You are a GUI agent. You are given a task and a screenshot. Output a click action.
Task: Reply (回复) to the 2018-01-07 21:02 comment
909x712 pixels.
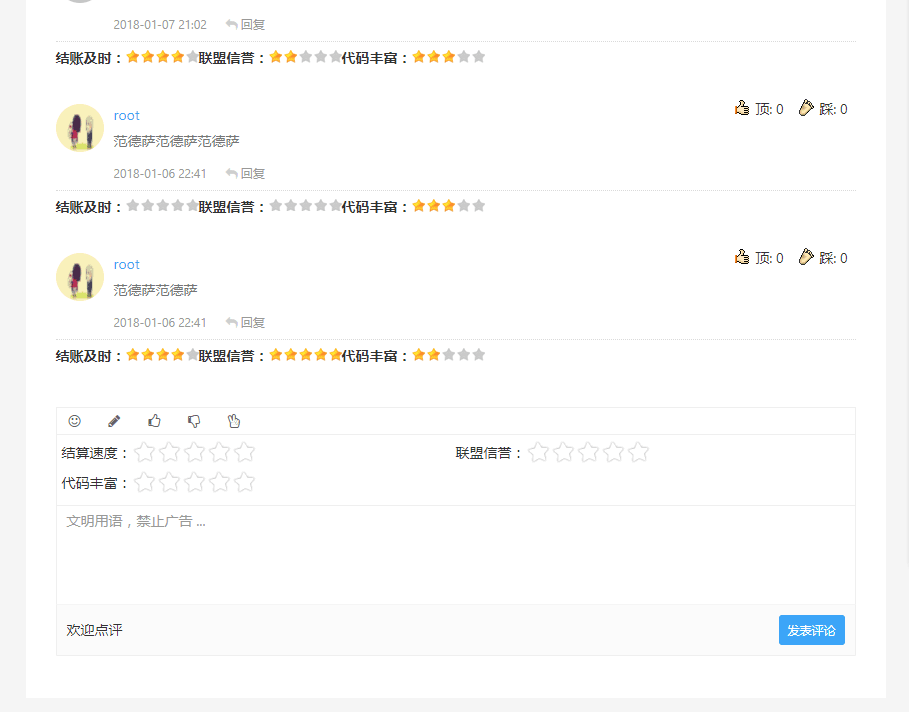(x=246, y=24)
